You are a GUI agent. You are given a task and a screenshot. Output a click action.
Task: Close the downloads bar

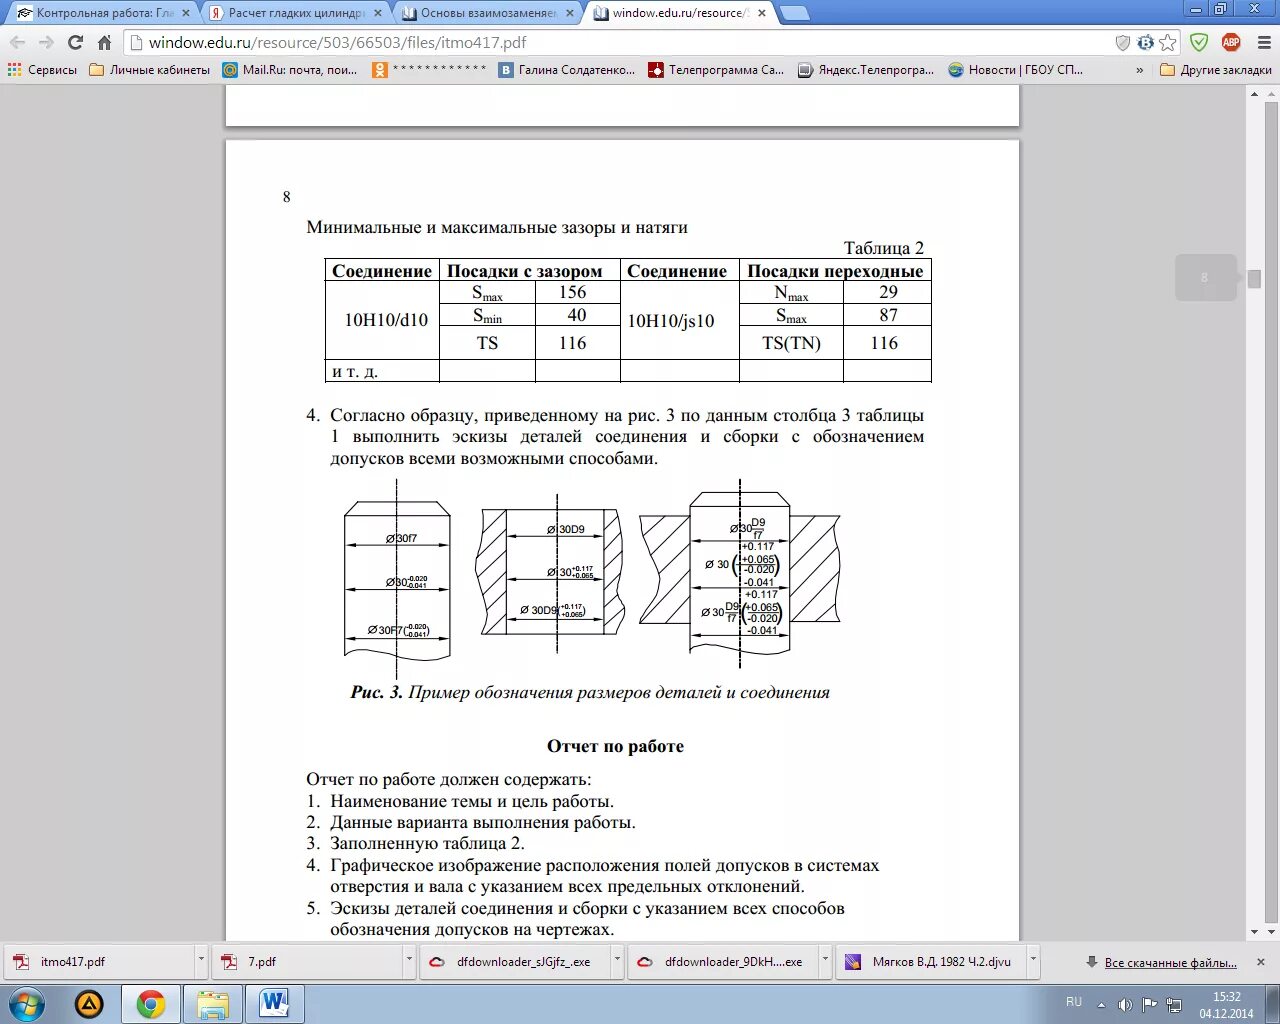coord(1261,962)
